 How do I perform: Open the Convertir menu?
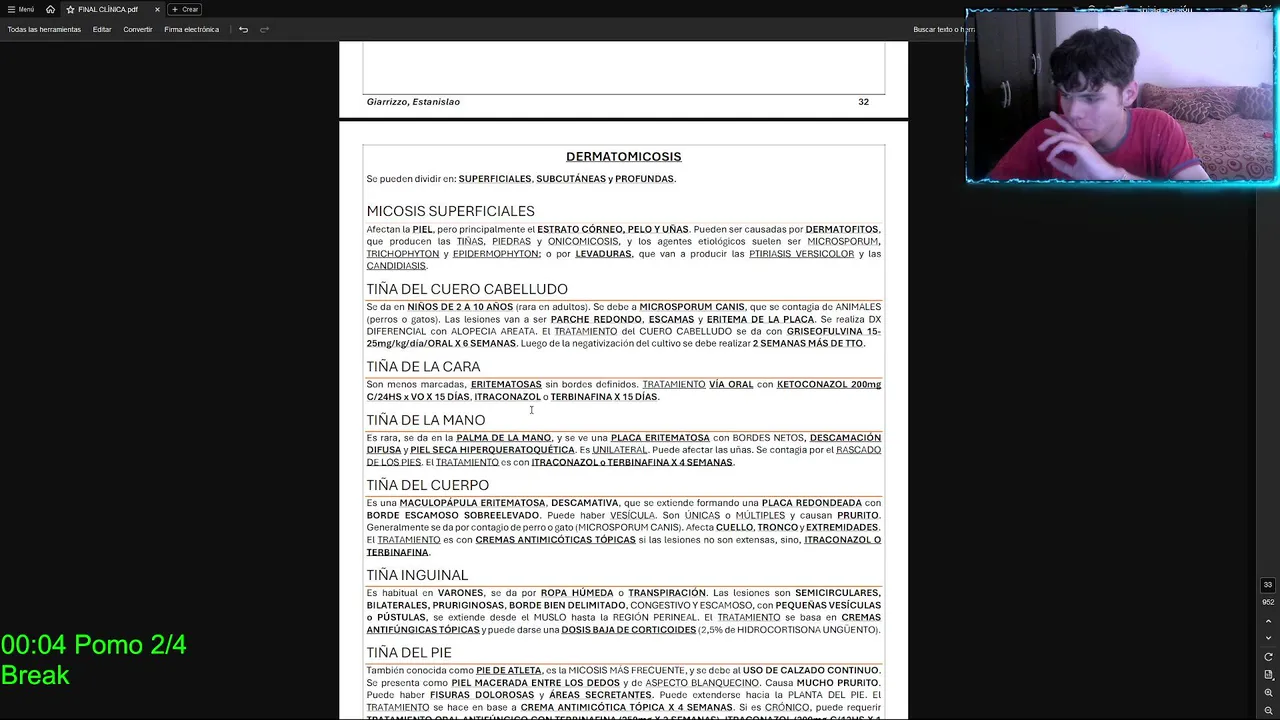(138, 29)
